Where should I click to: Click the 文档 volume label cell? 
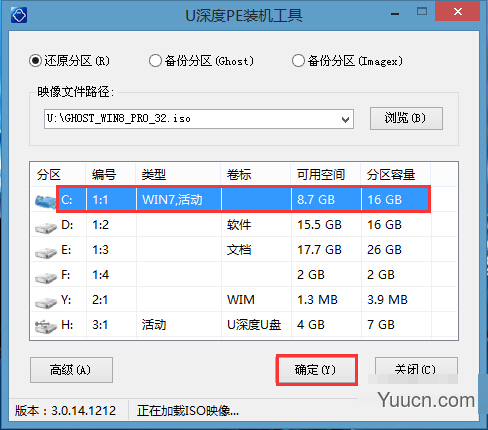pyautogui.click(x=239, y=250)
